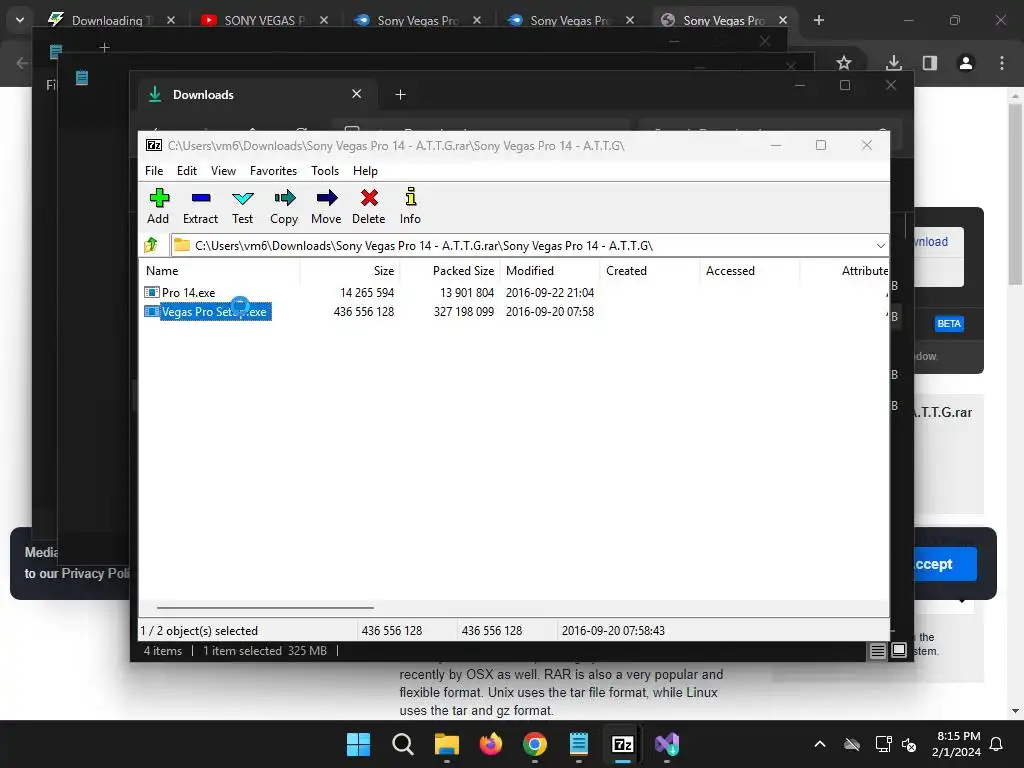
Task: Sort by the Name column header
Action: coord(162,270)
